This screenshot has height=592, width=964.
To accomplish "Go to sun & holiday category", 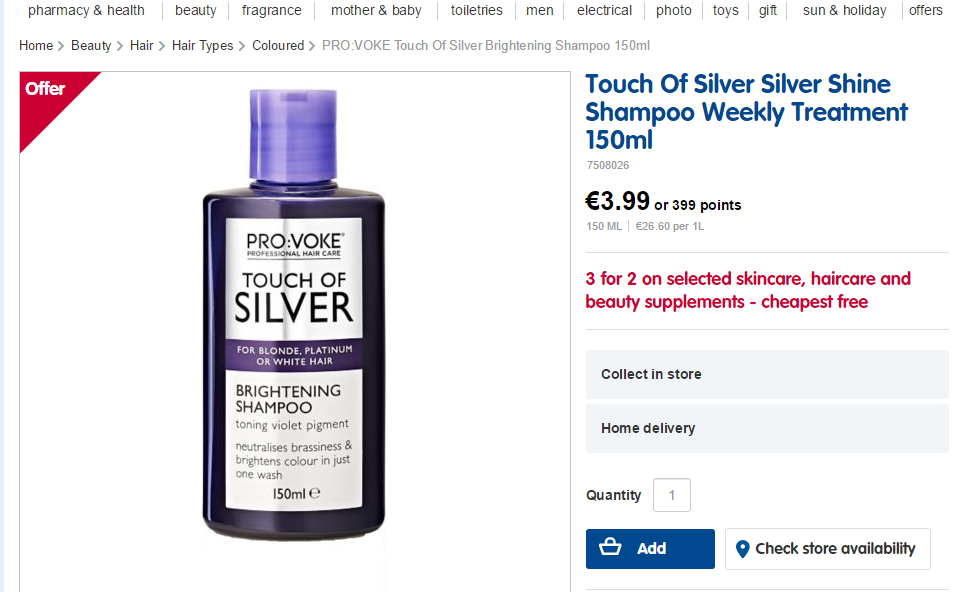I will 844,11.
